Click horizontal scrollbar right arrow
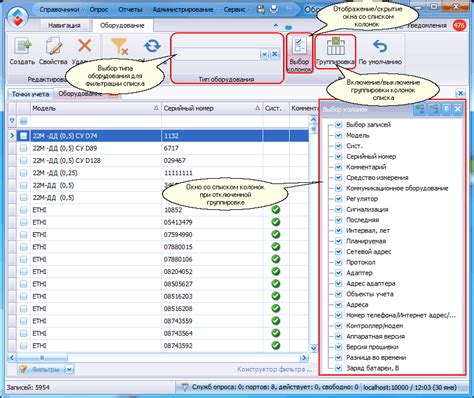This screenshot has height=398, width=474. [x=304, y=358]
